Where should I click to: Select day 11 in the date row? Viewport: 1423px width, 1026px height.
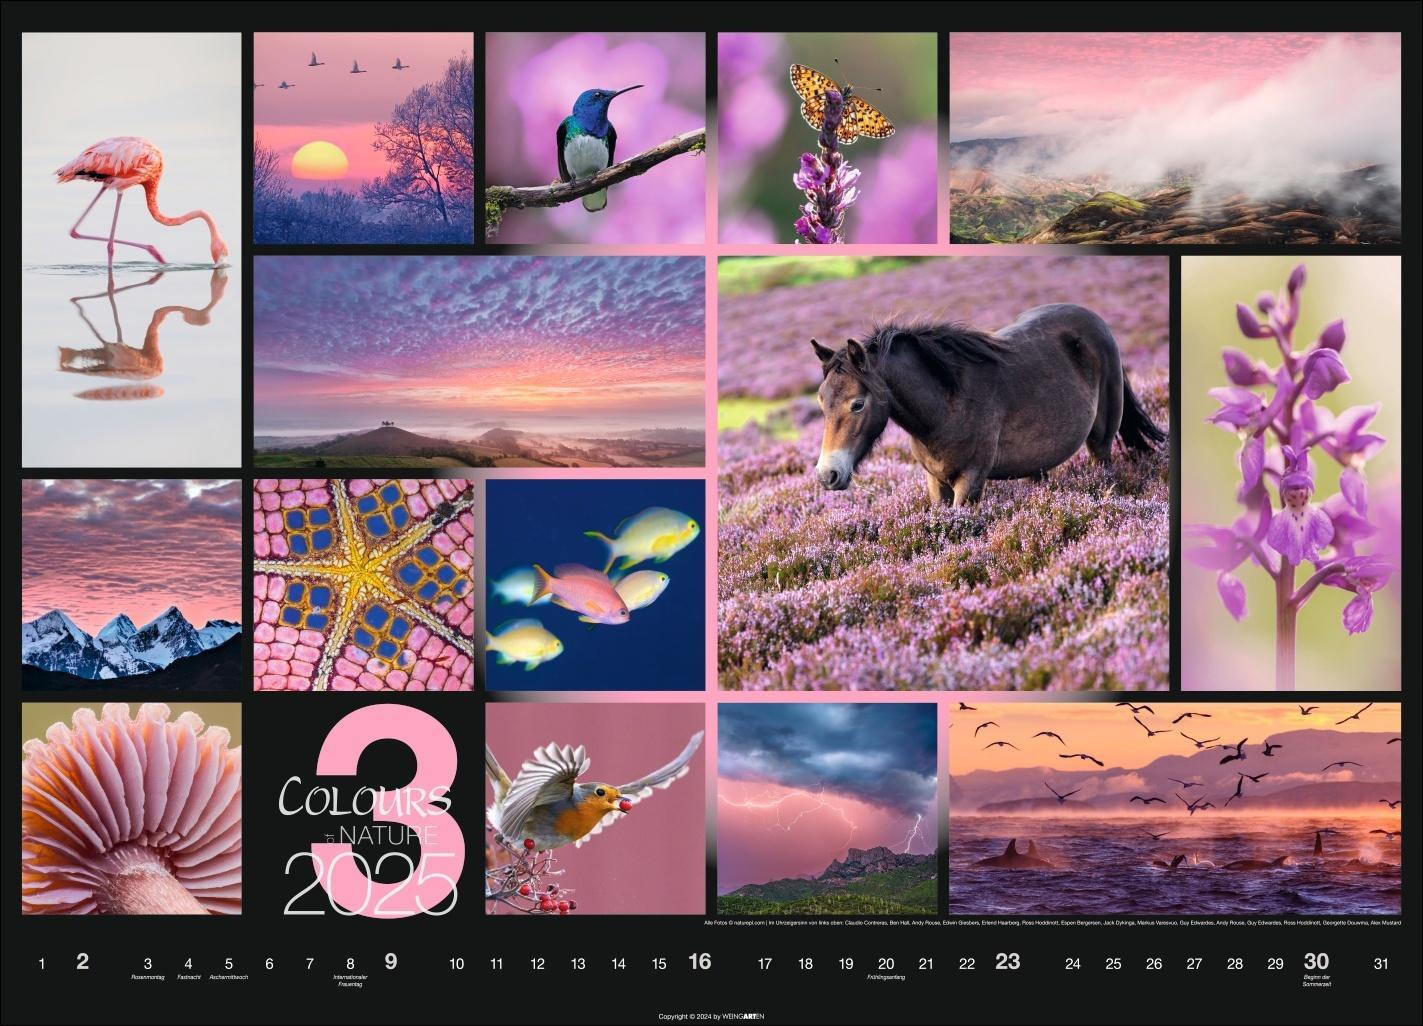[x=496, y=964]
